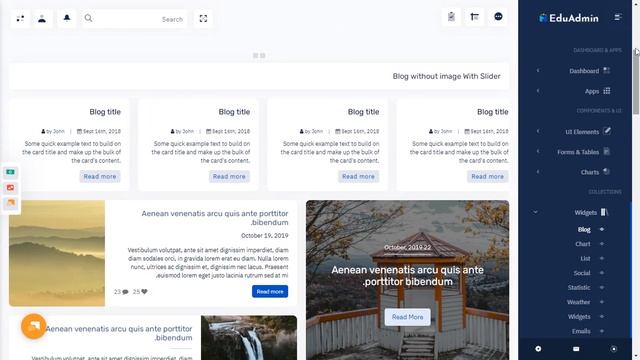Click Read more on first Blog title card
The image size is (640, 360).
pyautogui.click(x=100, y=176)
